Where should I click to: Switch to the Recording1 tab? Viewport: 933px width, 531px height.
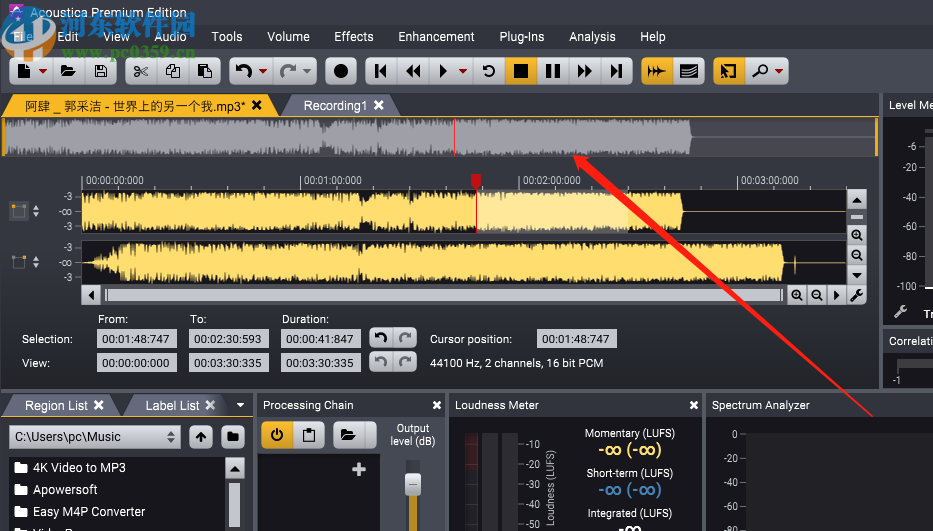click(x=335, y=105)
